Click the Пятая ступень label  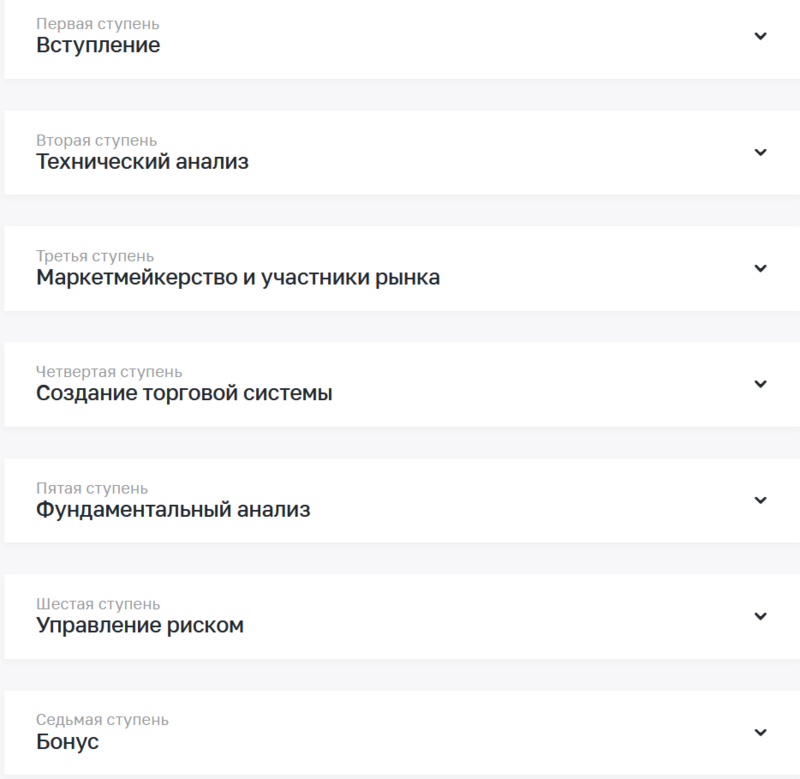92,488
